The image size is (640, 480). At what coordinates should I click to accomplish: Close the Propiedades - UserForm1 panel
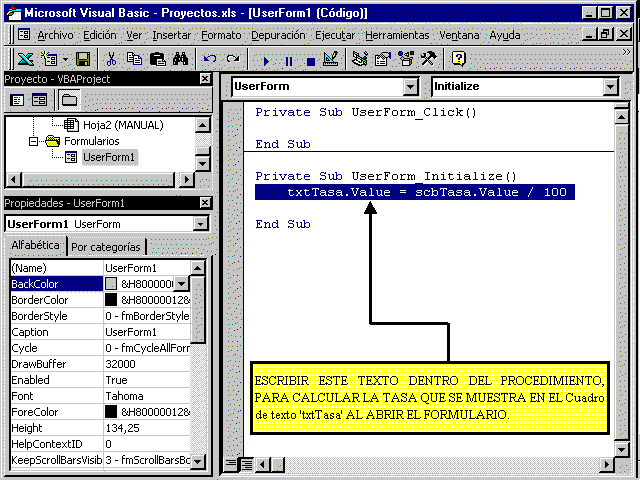(x=205, y=203)
